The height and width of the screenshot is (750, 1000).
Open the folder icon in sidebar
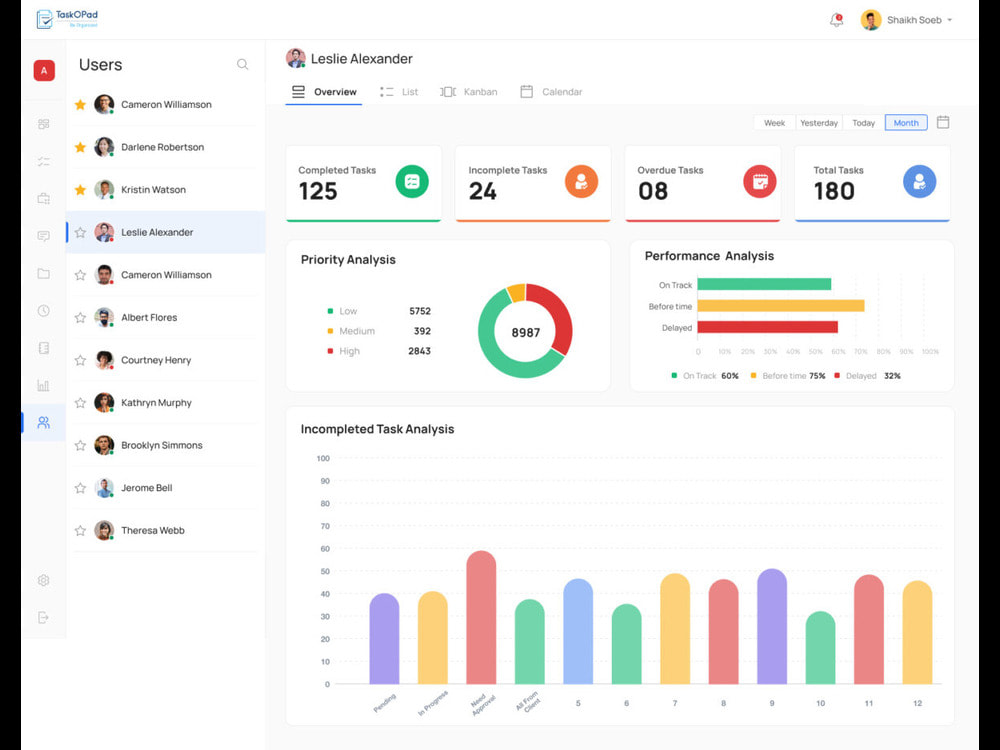tap(43, 274)
